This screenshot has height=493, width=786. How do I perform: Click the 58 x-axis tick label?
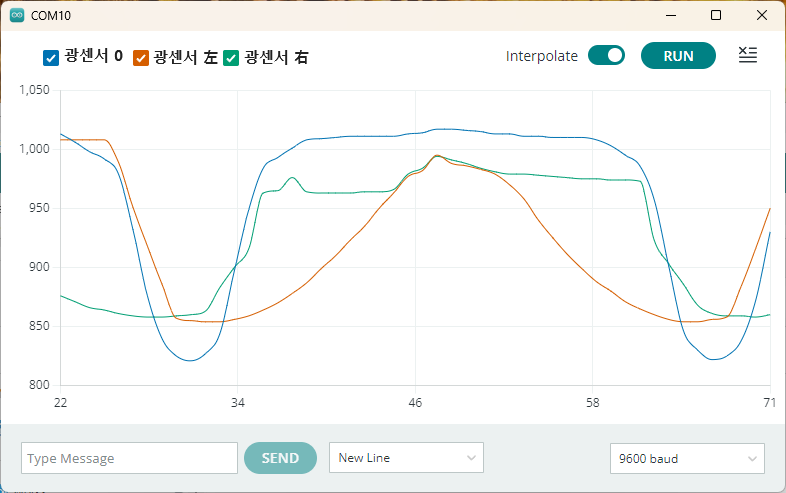(593, 403)
